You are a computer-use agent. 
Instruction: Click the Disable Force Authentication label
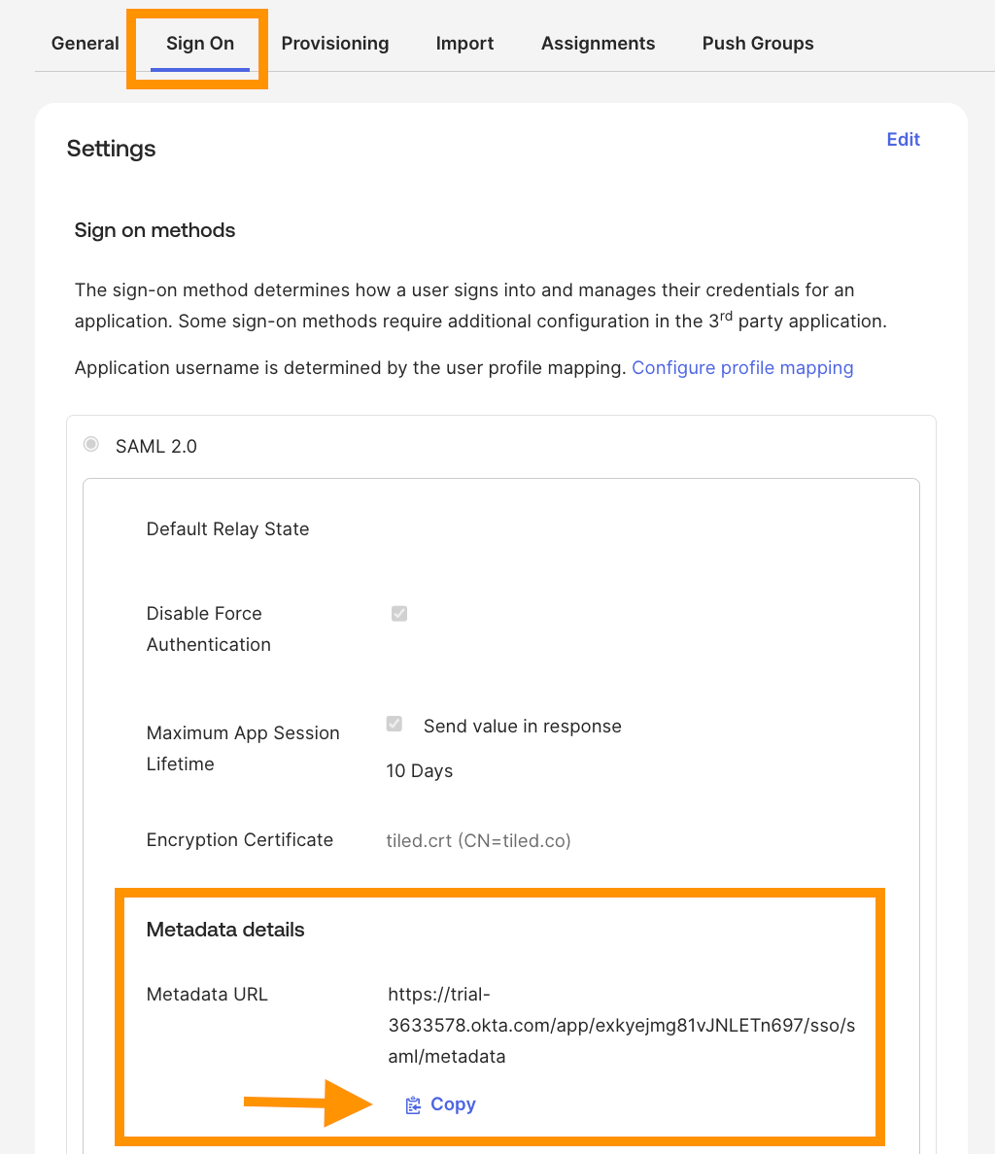tap(208, 629)
